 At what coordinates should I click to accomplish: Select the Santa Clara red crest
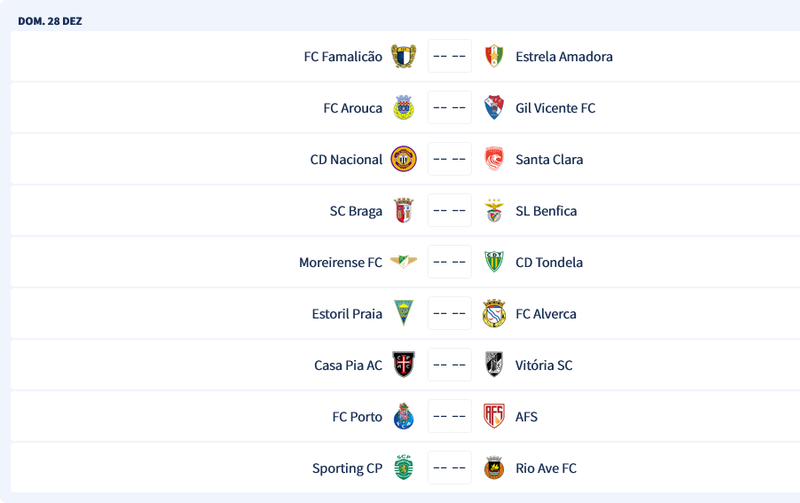click(494, 160)
